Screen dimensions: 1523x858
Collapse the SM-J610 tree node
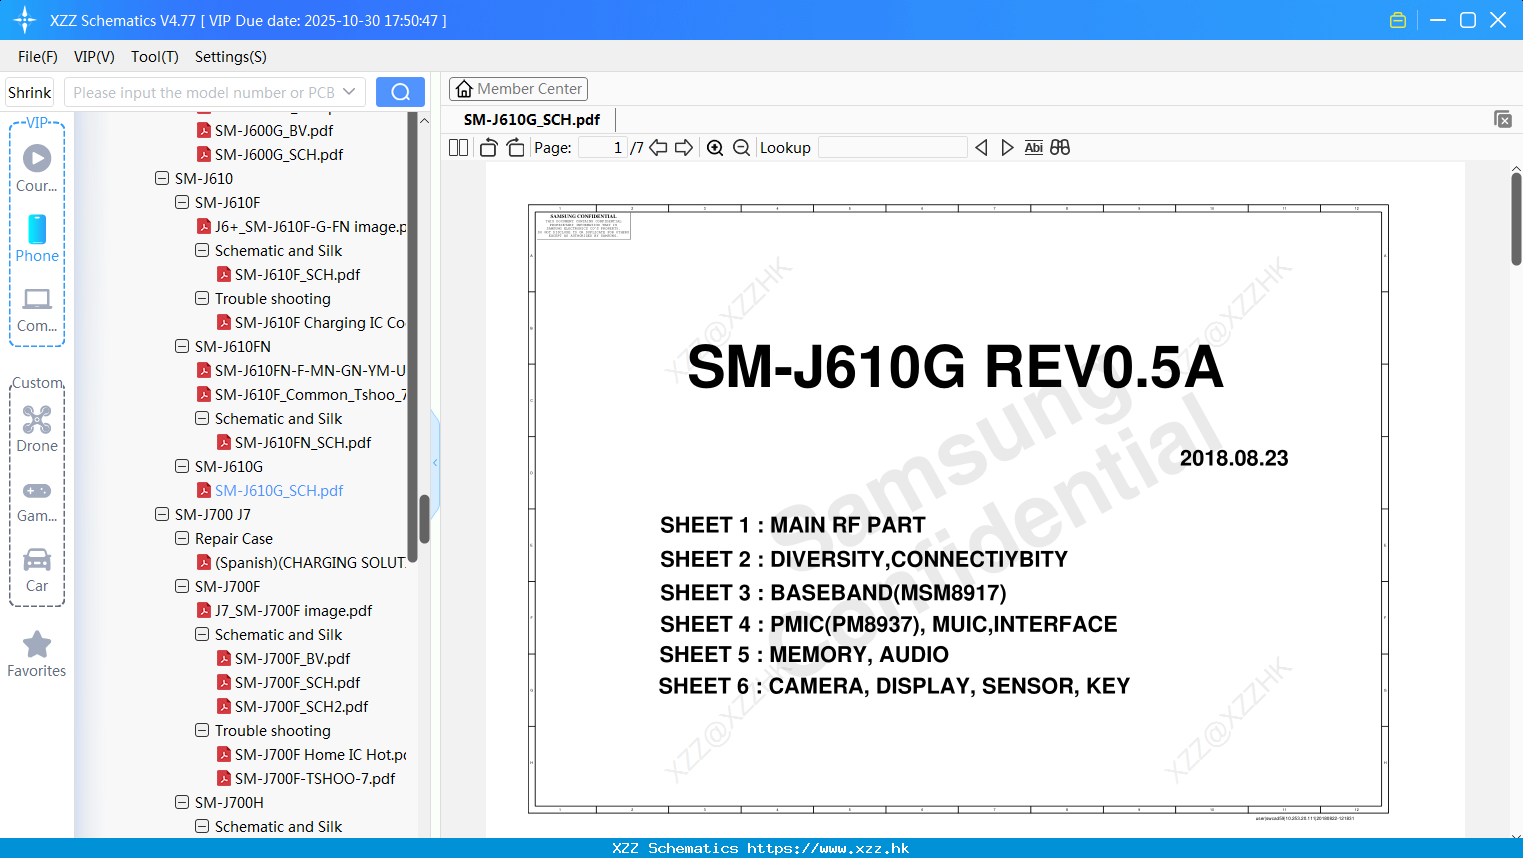162,178
